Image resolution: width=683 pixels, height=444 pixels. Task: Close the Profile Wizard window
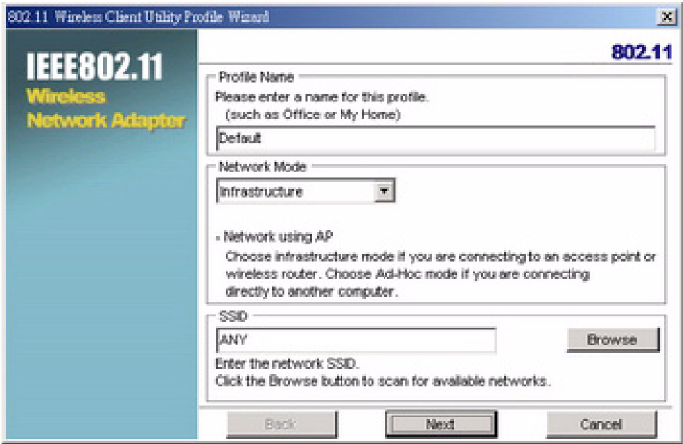[x=667, y=17]
